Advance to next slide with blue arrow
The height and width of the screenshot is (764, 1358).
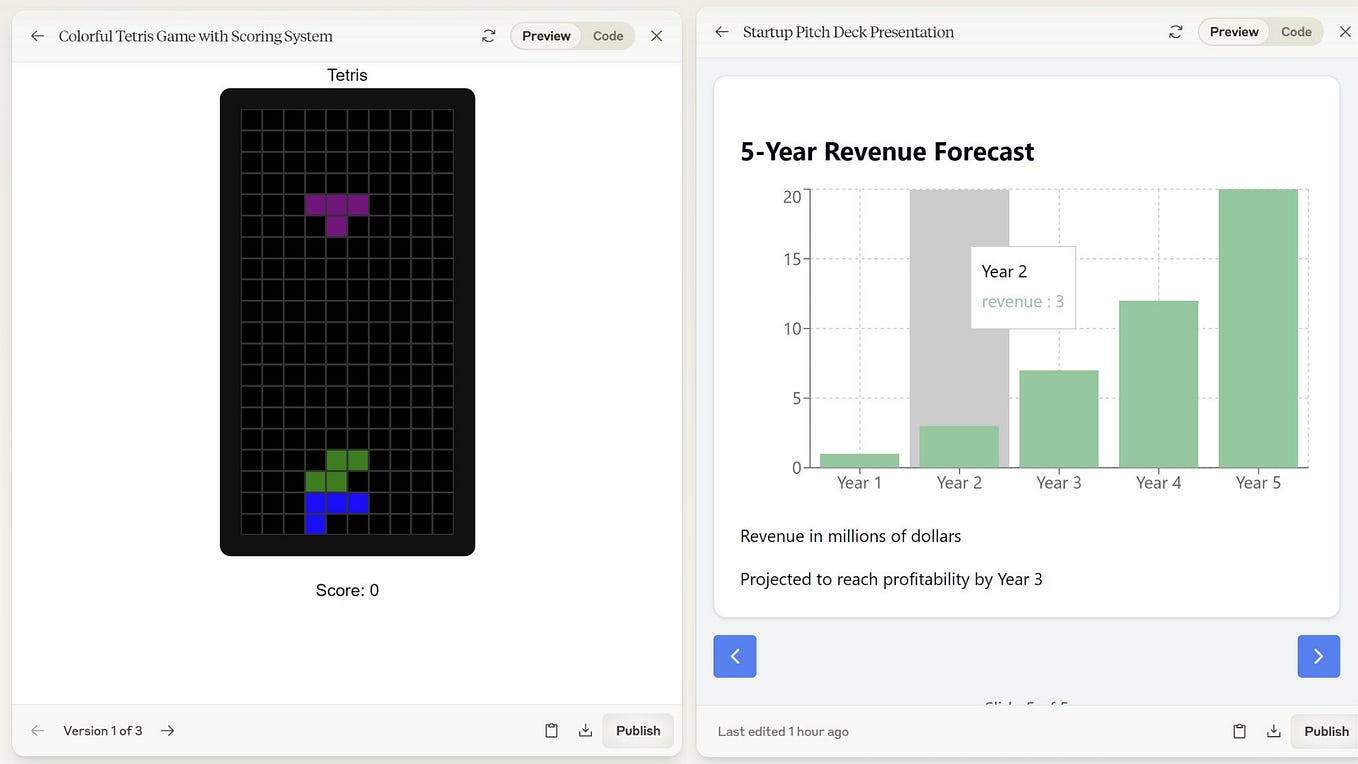tap(1319, 656)
